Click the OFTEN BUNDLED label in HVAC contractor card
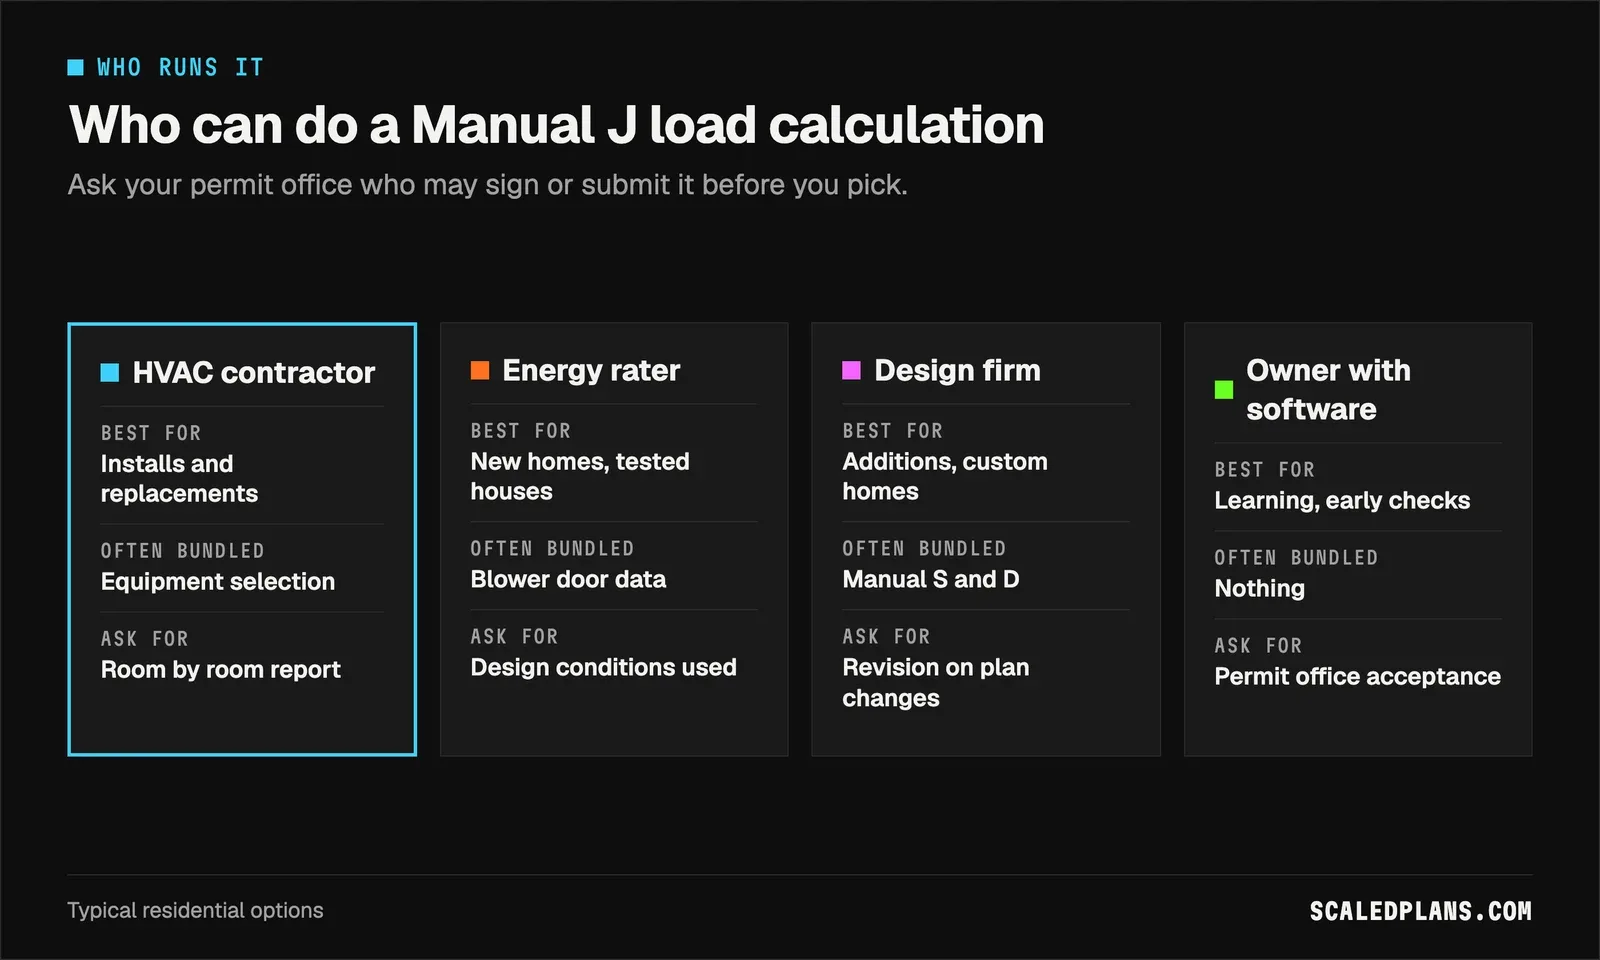1600x960 pixels. (x=182, y=551)
